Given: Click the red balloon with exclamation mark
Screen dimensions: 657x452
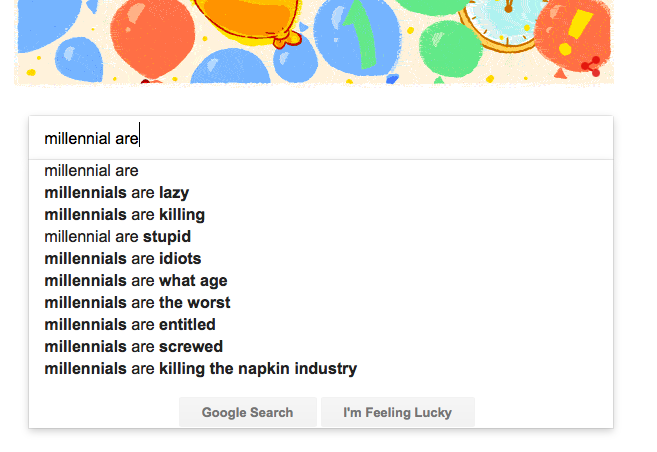Looking at the screenshot, I should pos(572,28).
